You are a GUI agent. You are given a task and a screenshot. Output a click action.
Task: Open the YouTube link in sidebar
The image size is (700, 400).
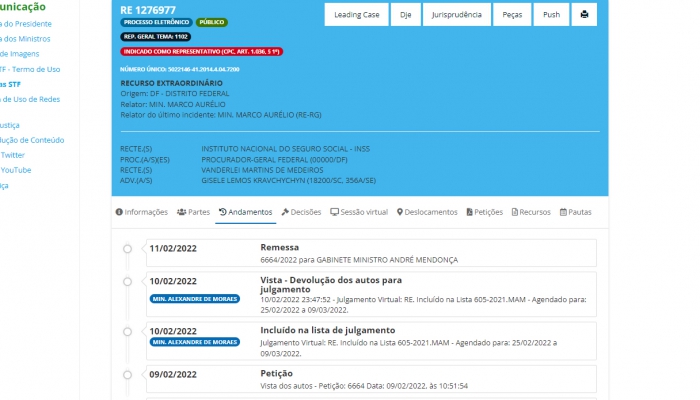click(15, 170)
